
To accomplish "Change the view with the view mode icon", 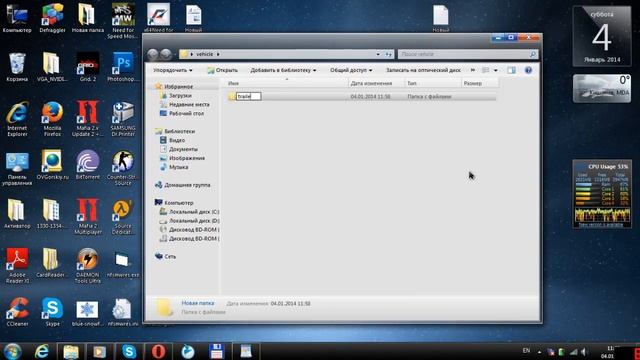I will [x=485, y=70].
